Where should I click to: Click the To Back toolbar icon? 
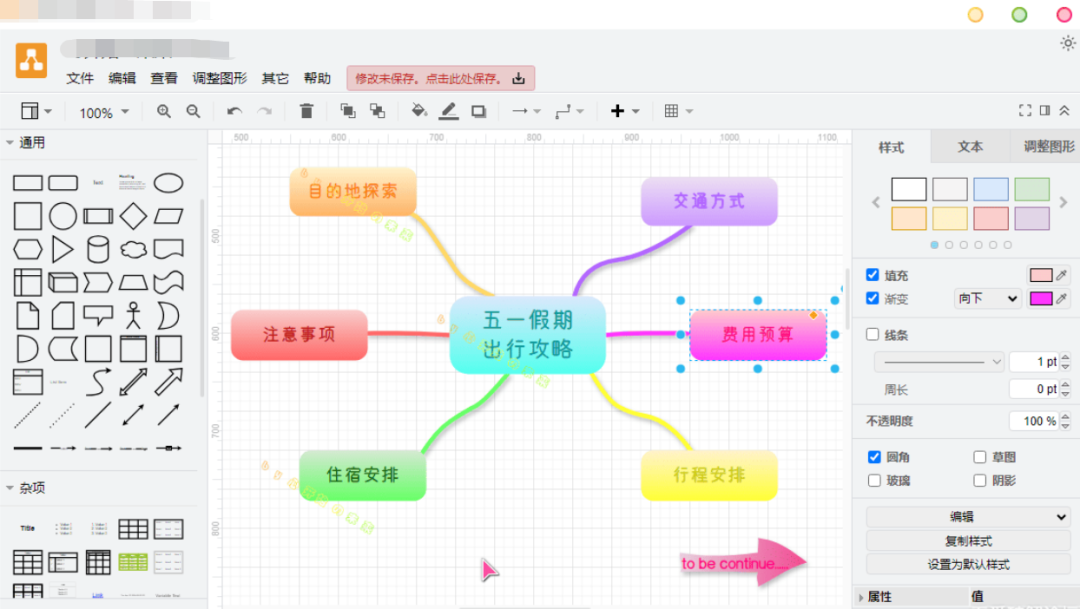pyautogui.click(x=378, y=110)
